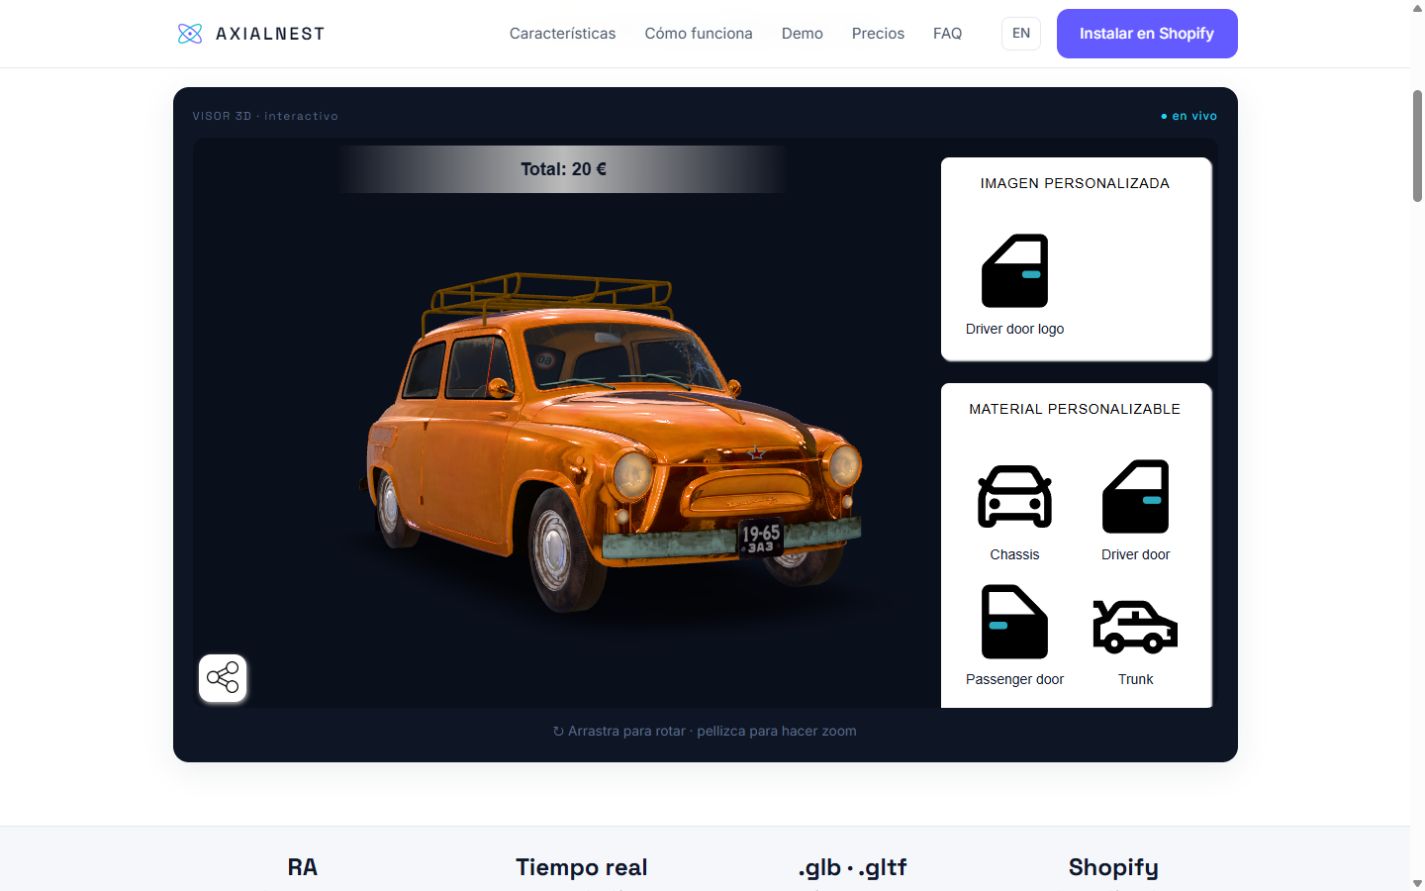Choose the Passenger door material icon
1425x891 pixels.
pyautogui.click(x=1014, y=622)
